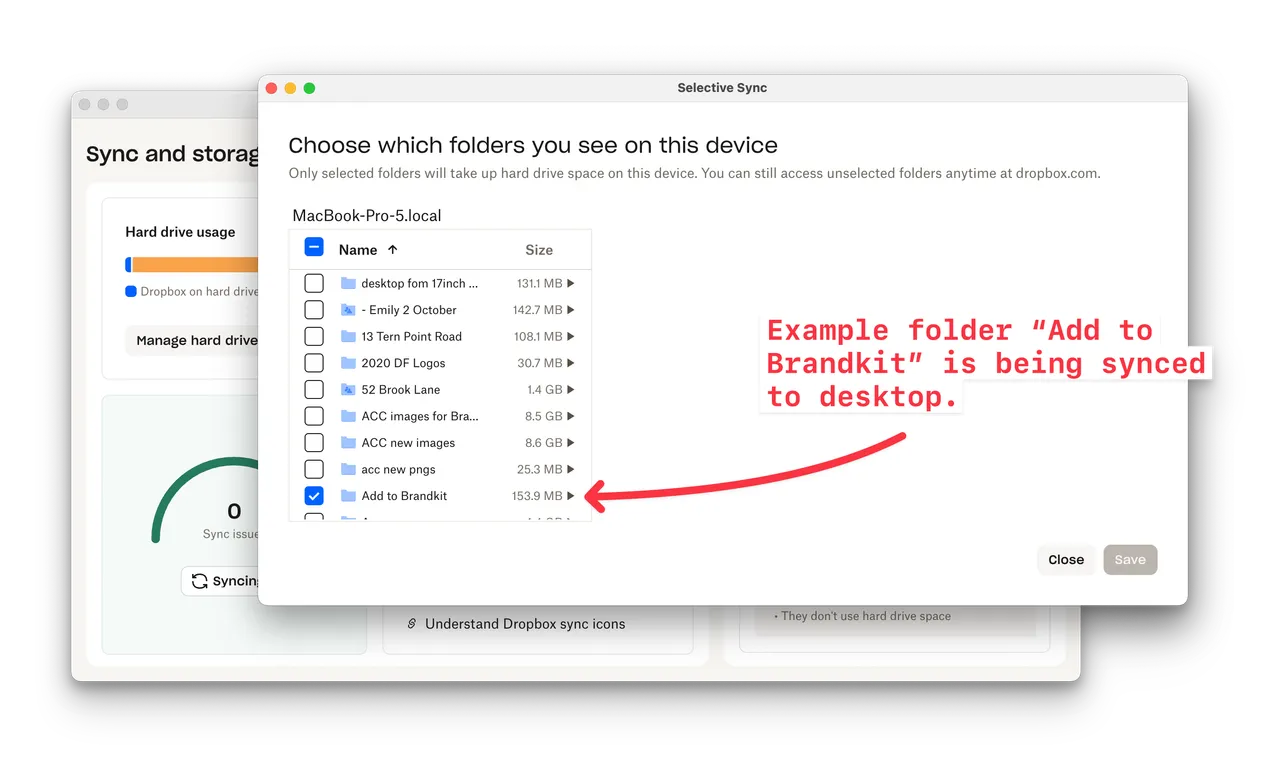Screen dimensions: 1280x760
Task: Click the sort arrow next to the Name header
Action: (x=392, y=250)
